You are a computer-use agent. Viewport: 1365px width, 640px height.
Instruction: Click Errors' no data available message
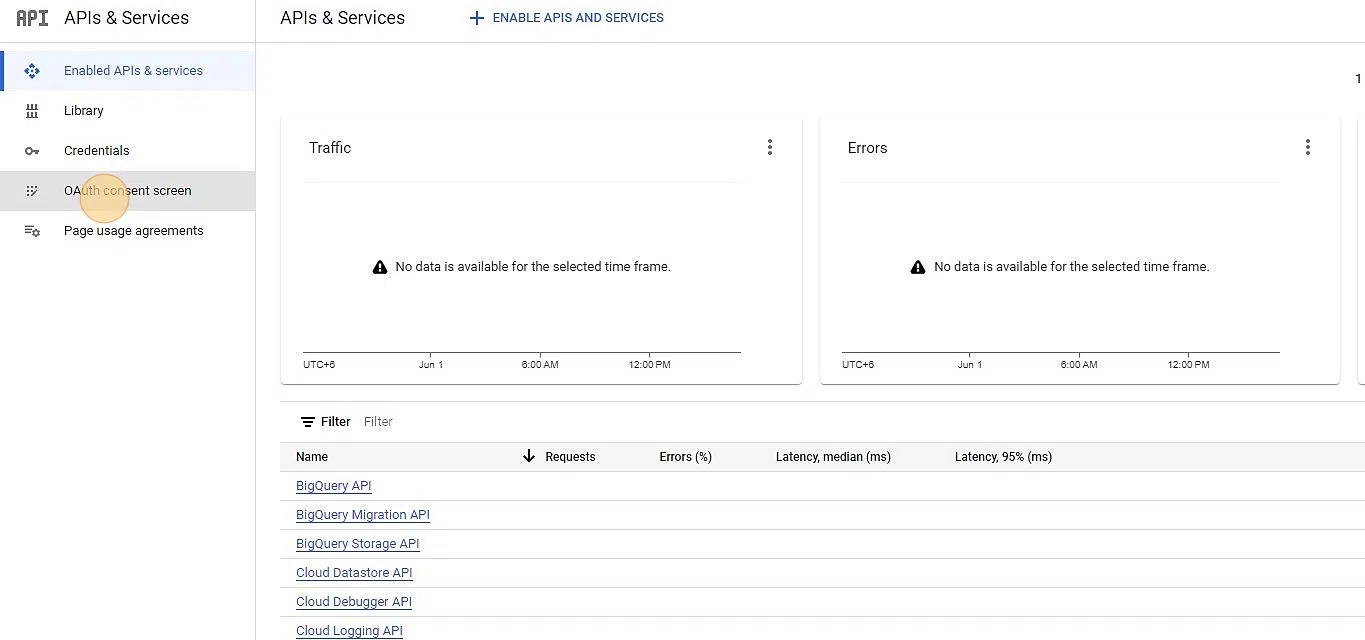(x=1072, y=267)
